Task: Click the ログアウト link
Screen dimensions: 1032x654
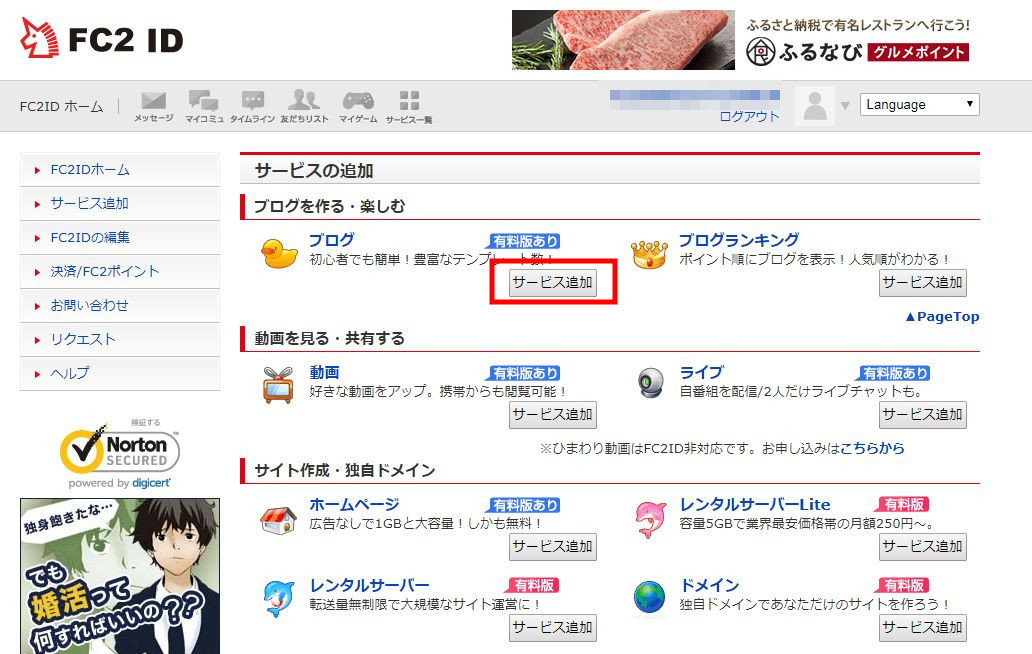Action: (749, 116)
